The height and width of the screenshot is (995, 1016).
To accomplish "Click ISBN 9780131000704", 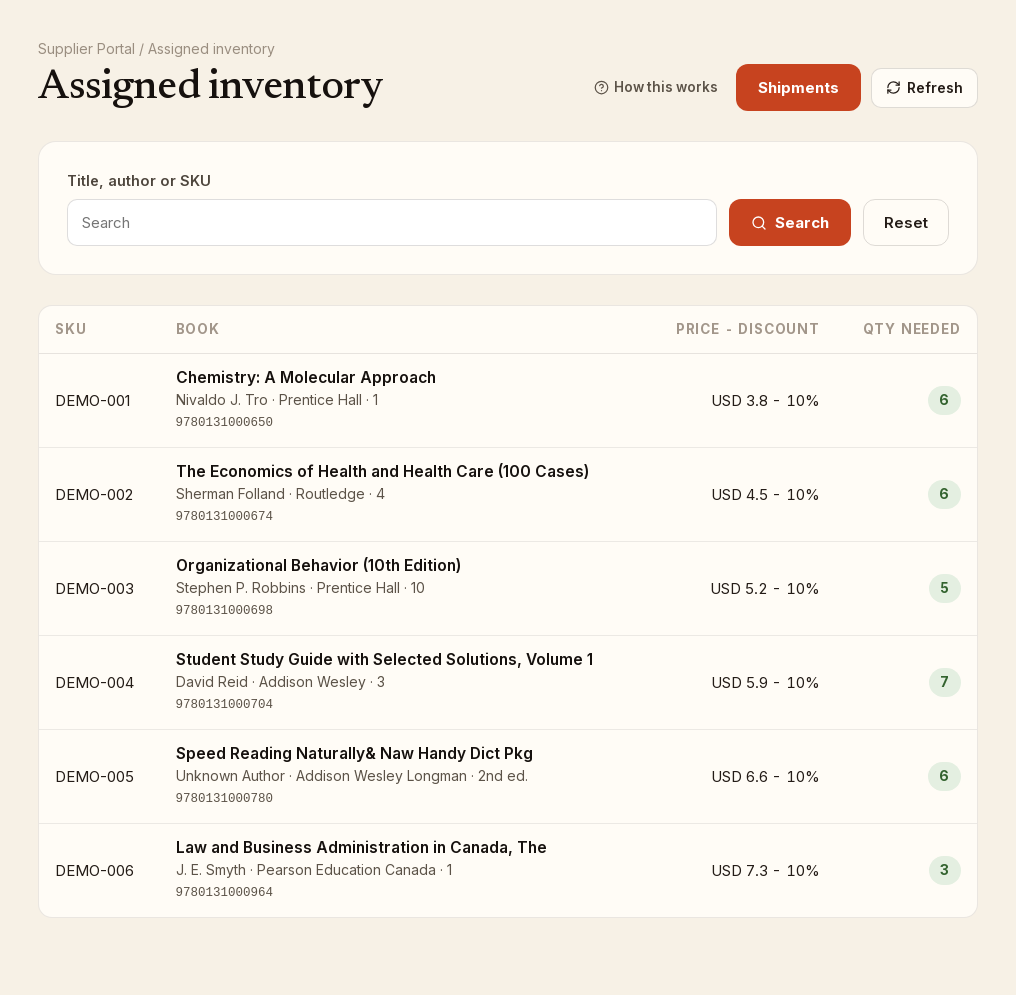I will click(224, 703).
